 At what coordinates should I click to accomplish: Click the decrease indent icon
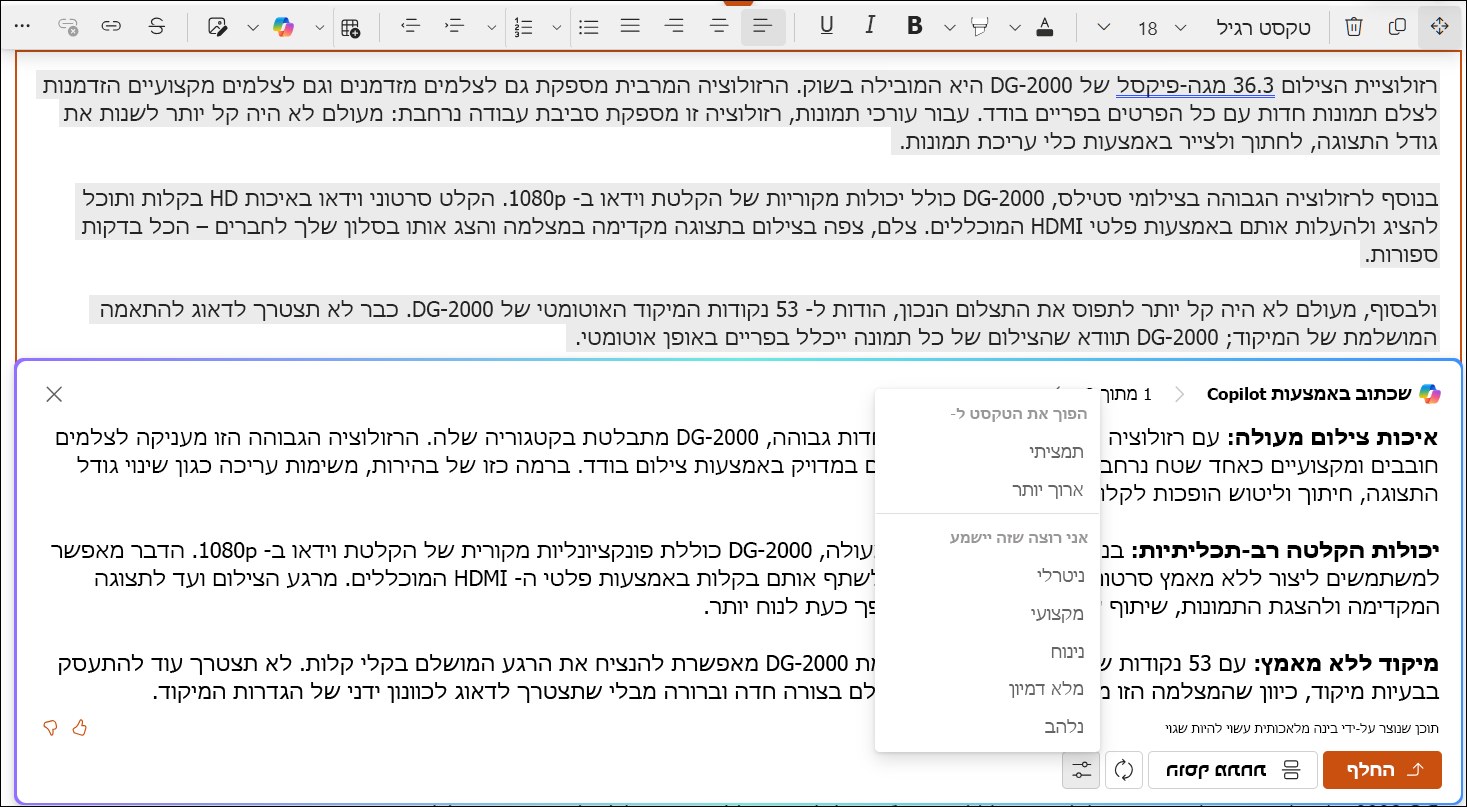[409, 27]
